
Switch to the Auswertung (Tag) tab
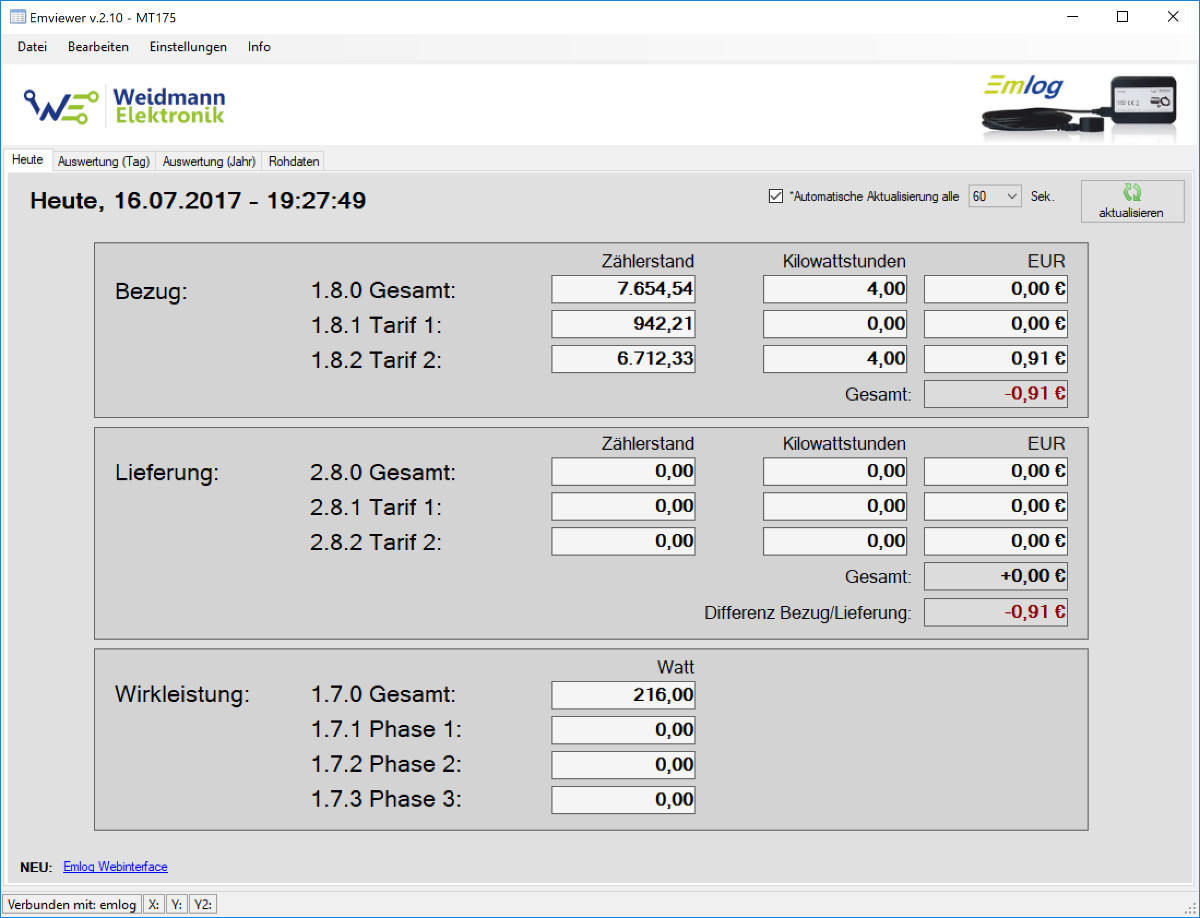point(104,161)
